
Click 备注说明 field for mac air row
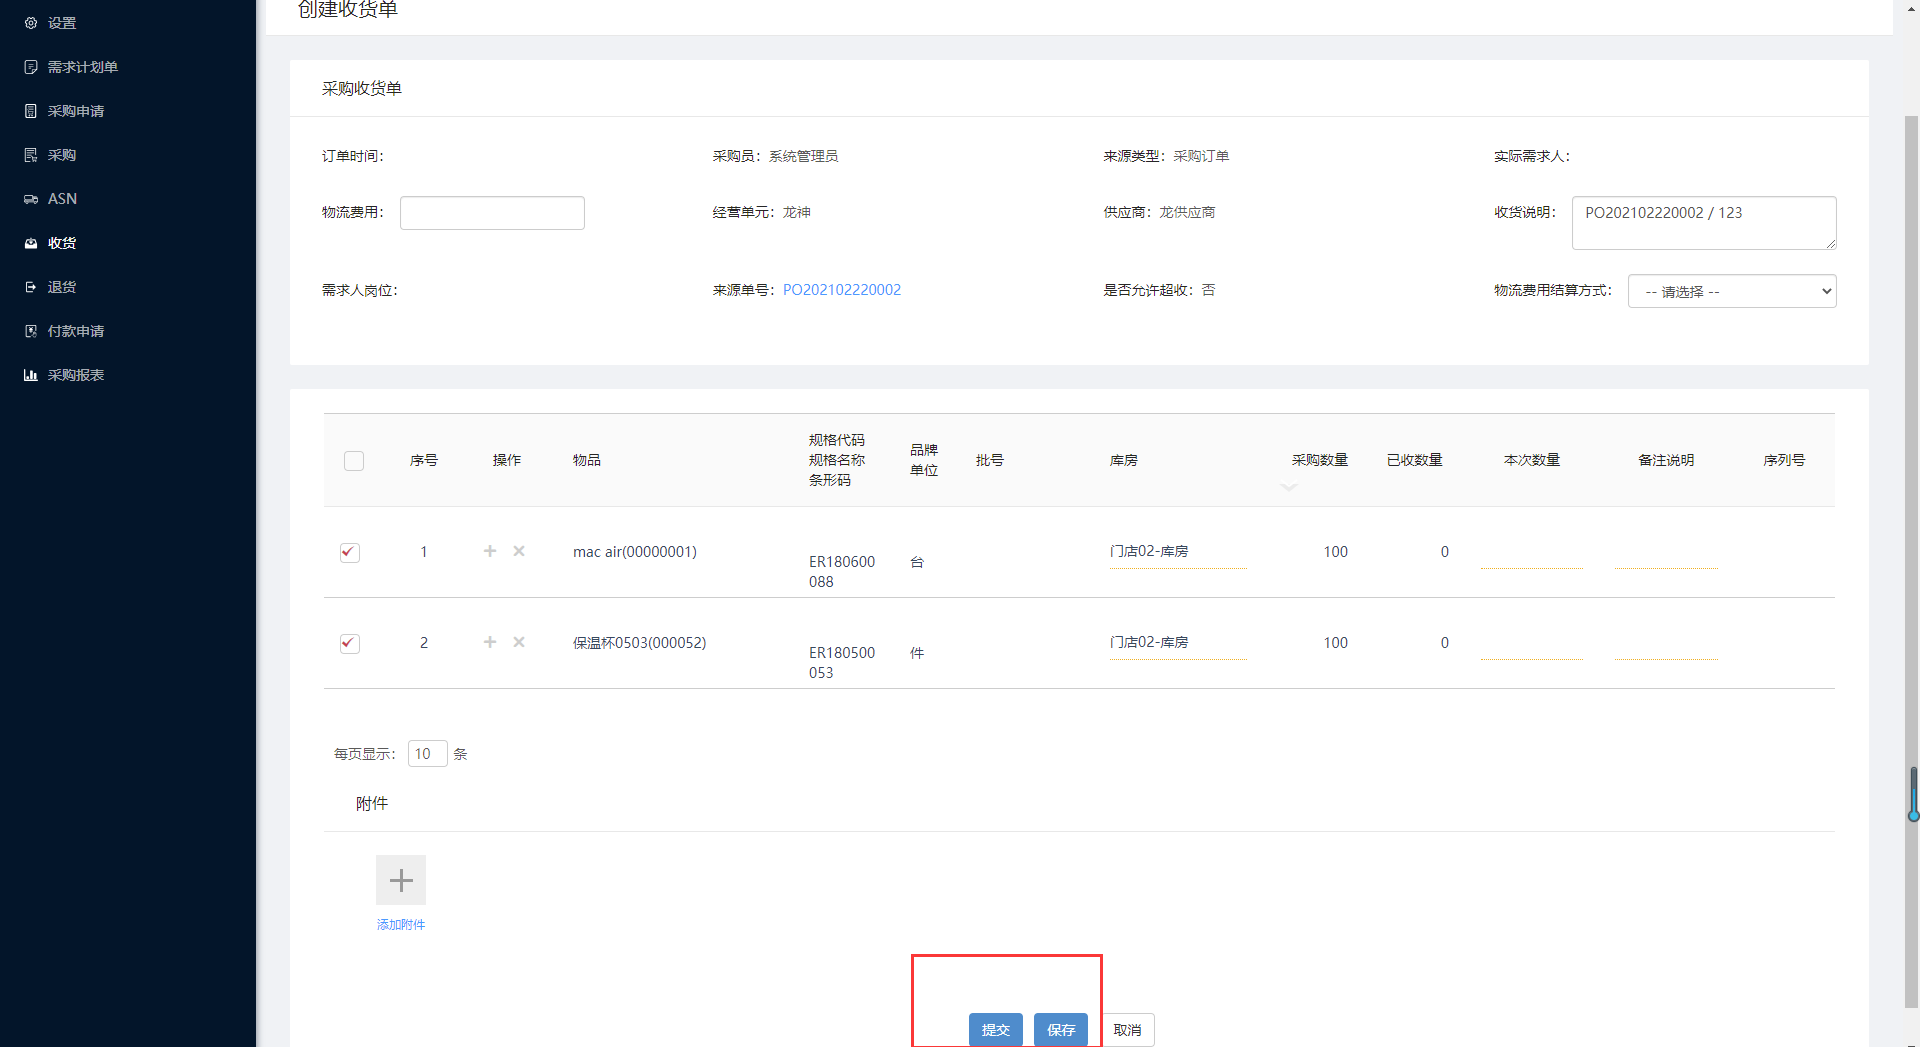pyautogui.click(x=1666, y=552)
